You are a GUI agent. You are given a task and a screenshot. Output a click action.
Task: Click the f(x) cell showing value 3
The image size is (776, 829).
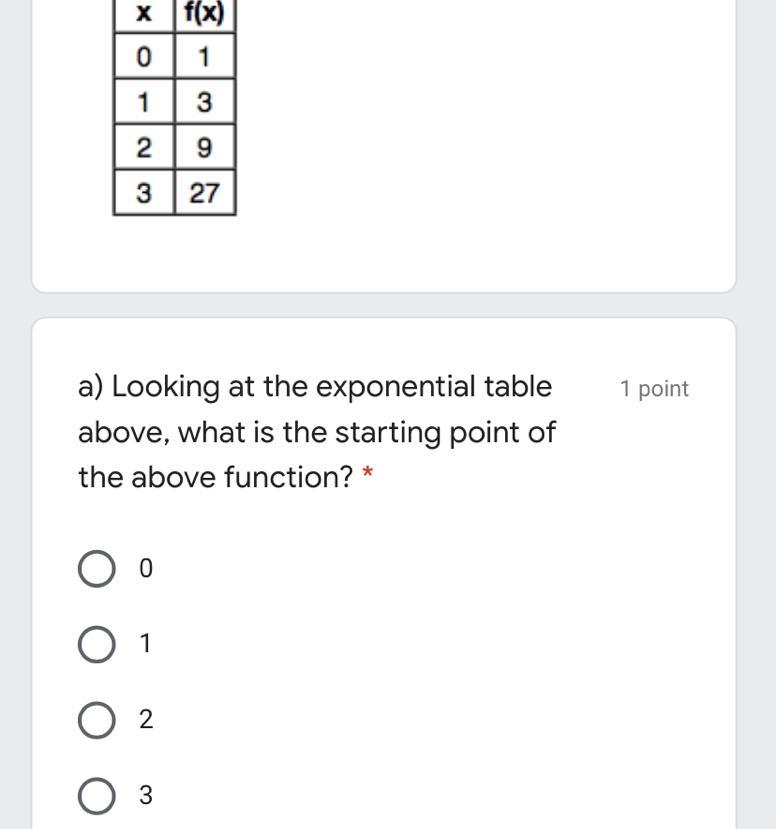point(204,103)
